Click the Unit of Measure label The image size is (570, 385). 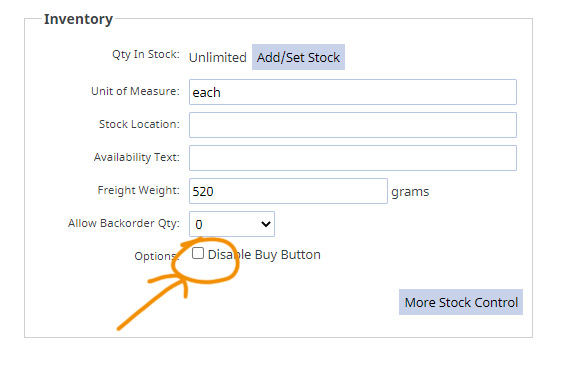pos(135,91)
